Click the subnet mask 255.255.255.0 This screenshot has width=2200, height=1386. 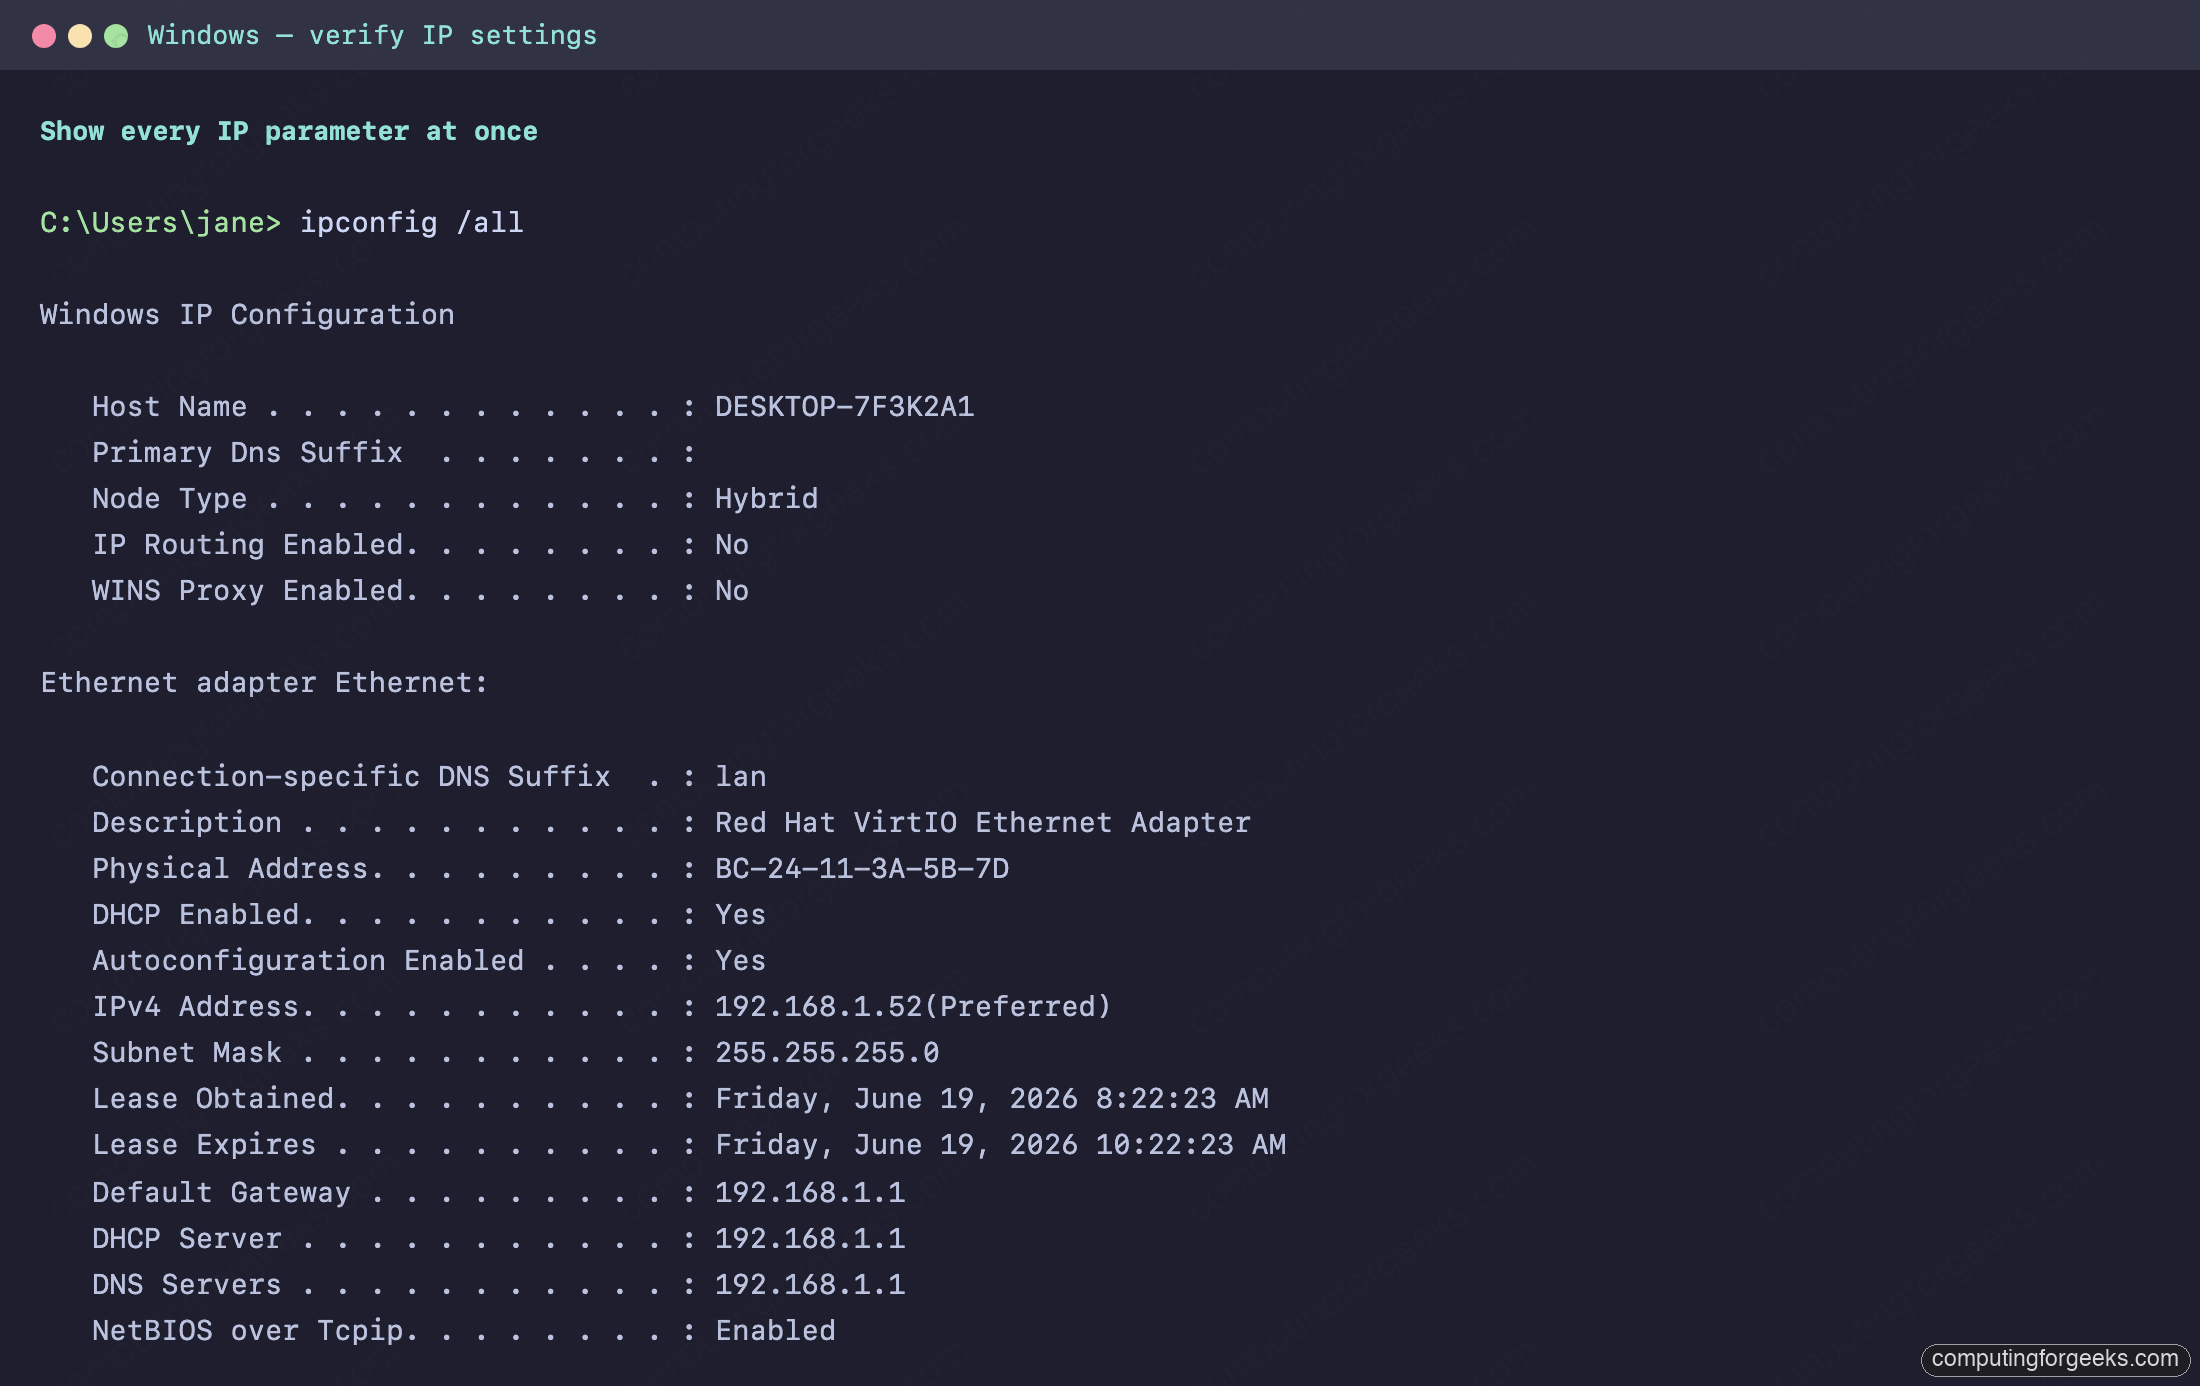point(827,1053)
